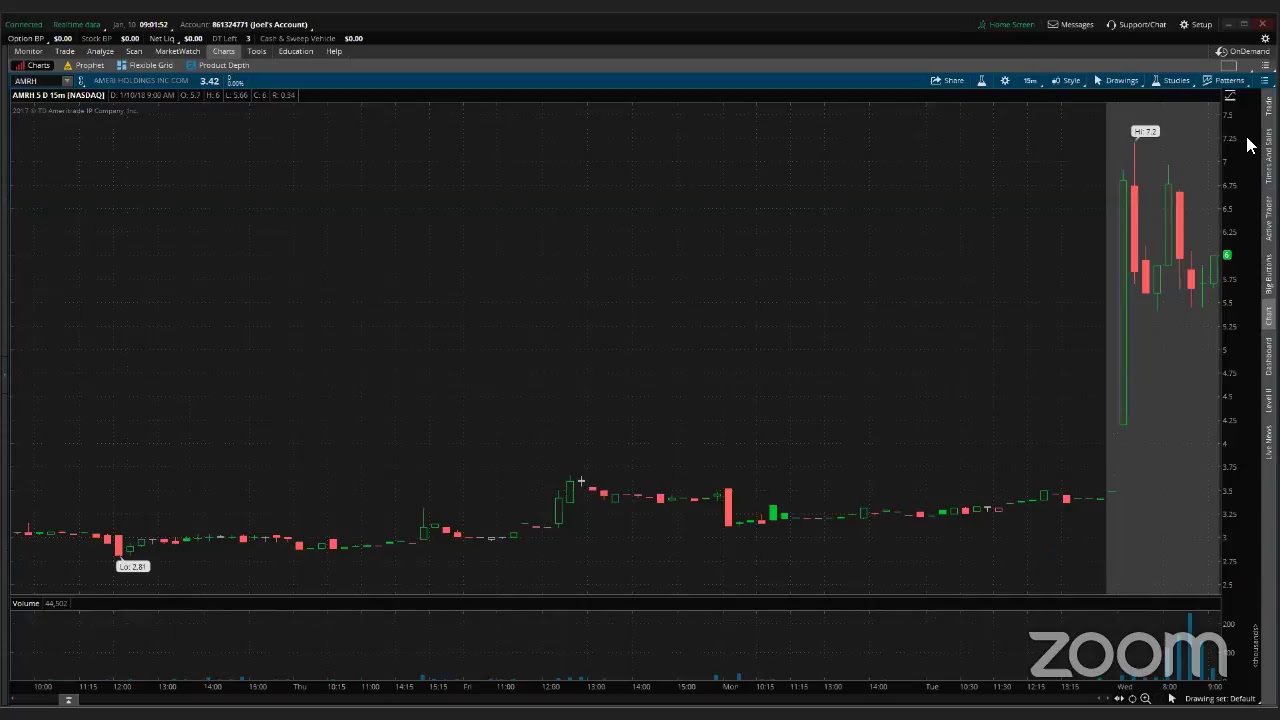
Task: Open the Flexible Grid sub-tab
Action: pos(145,65)
